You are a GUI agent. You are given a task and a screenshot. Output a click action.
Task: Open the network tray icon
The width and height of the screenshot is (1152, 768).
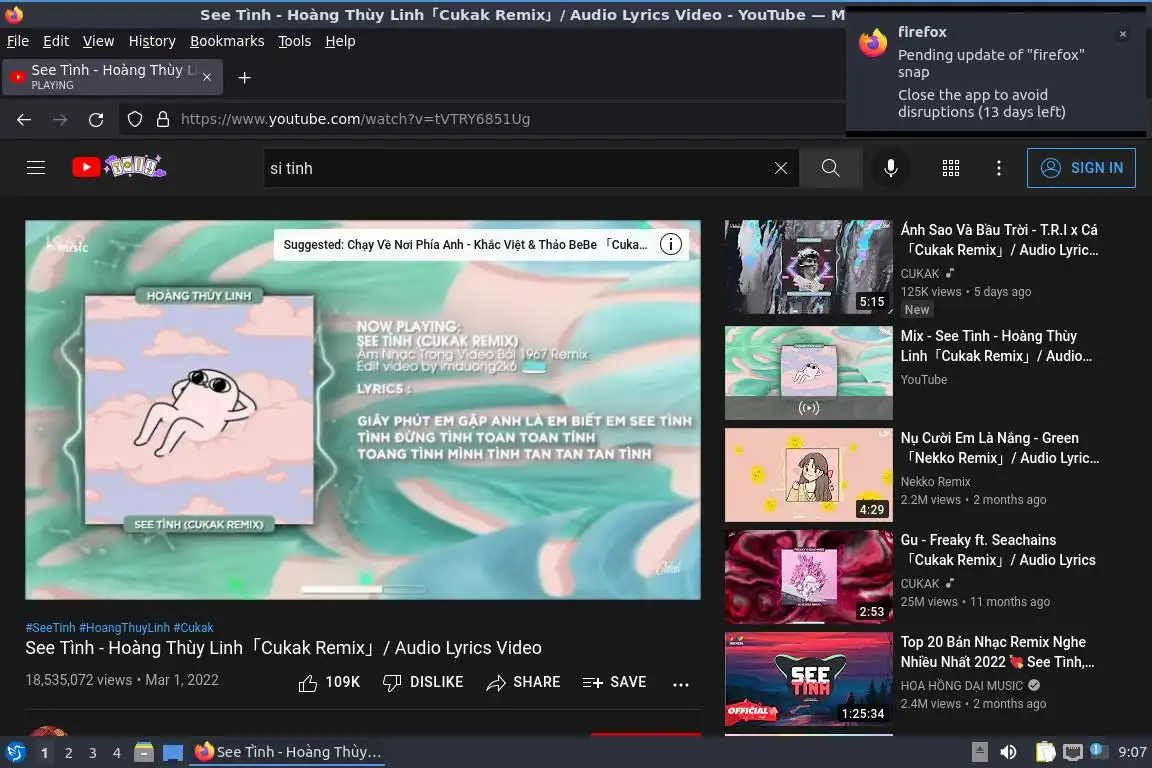point(1073,752)
